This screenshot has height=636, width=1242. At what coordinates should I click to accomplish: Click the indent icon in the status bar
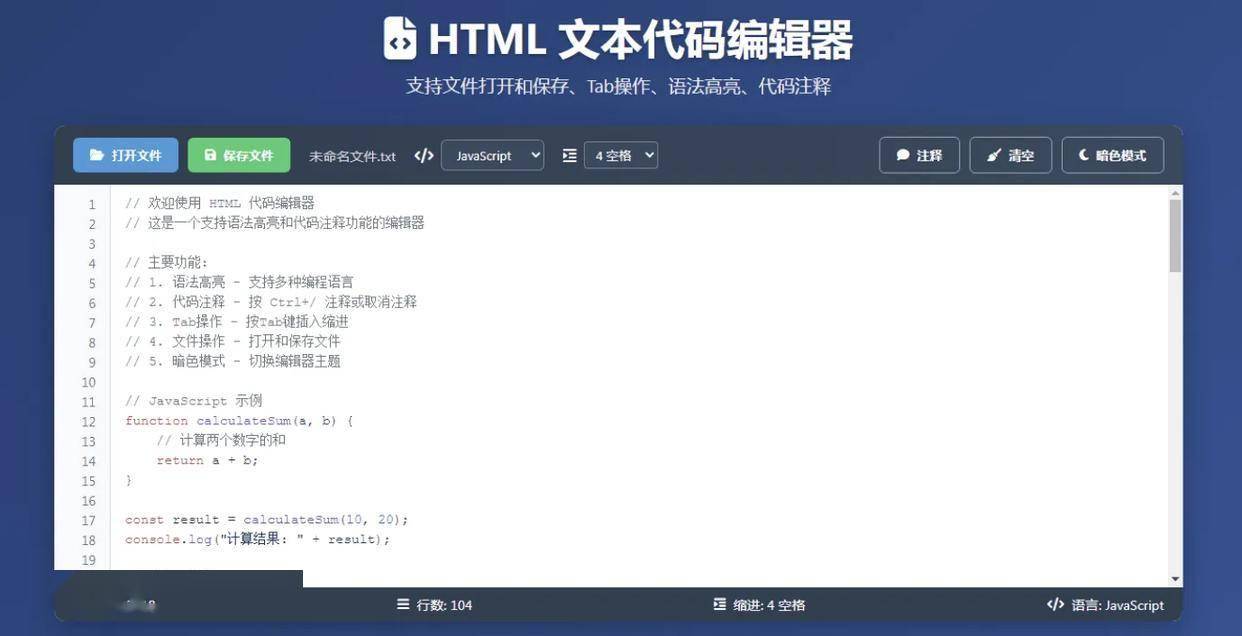[x=720, y=605]
